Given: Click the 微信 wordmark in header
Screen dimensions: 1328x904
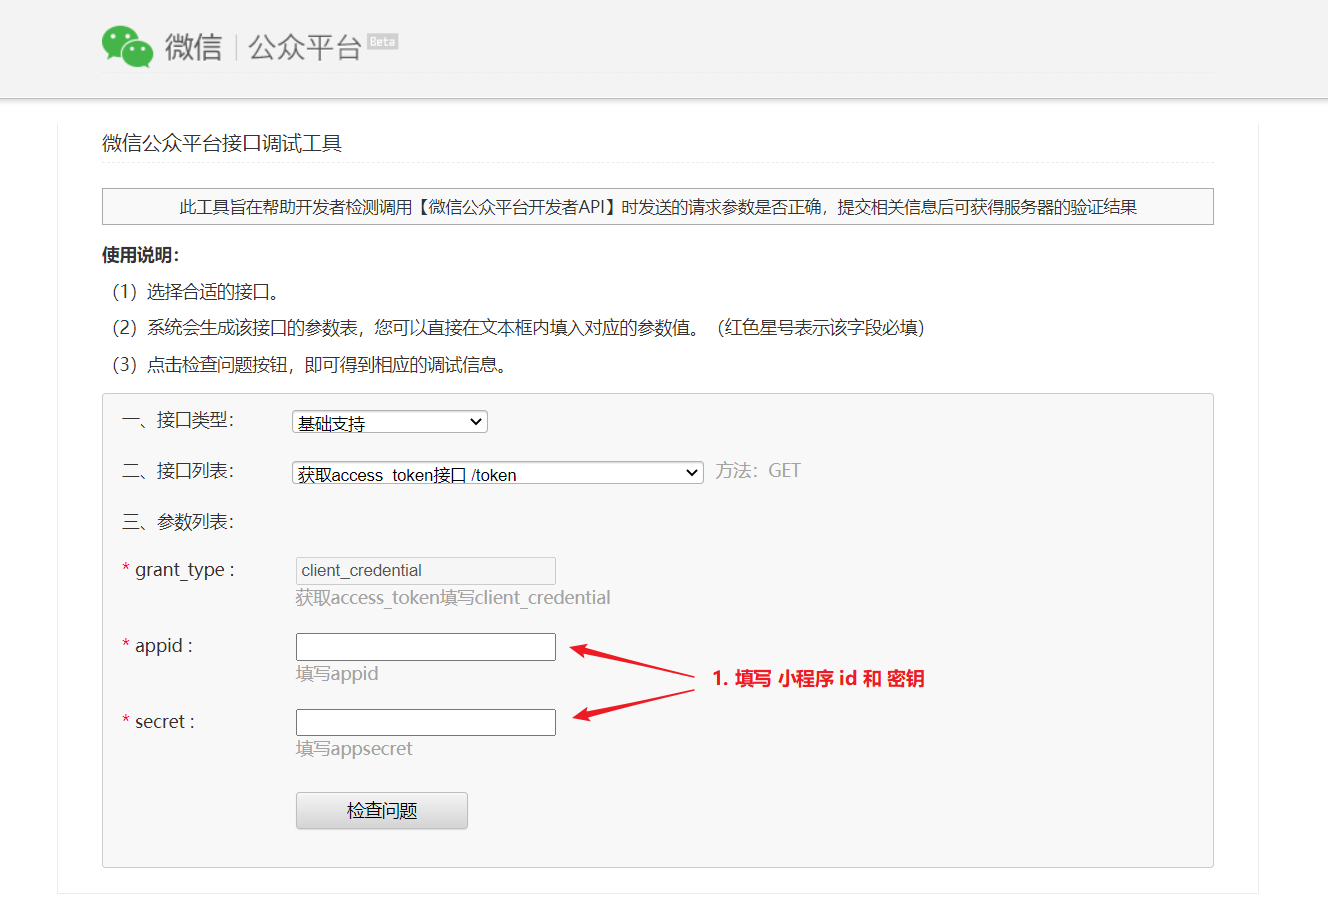Looking at the screenshot, I should click(193, 47).
